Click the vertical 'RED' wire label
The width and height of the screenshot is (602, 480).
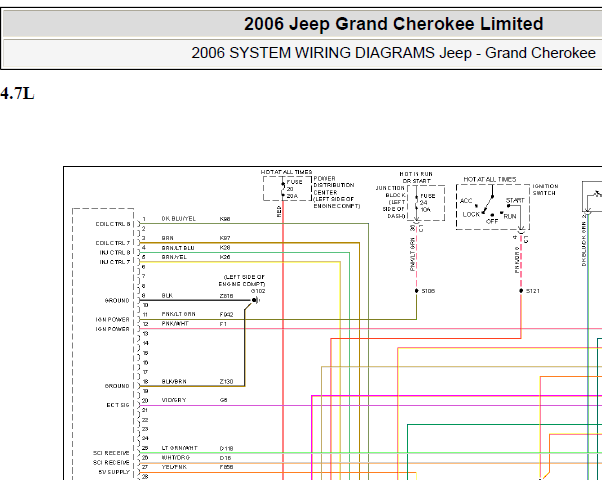coord(279,211)
